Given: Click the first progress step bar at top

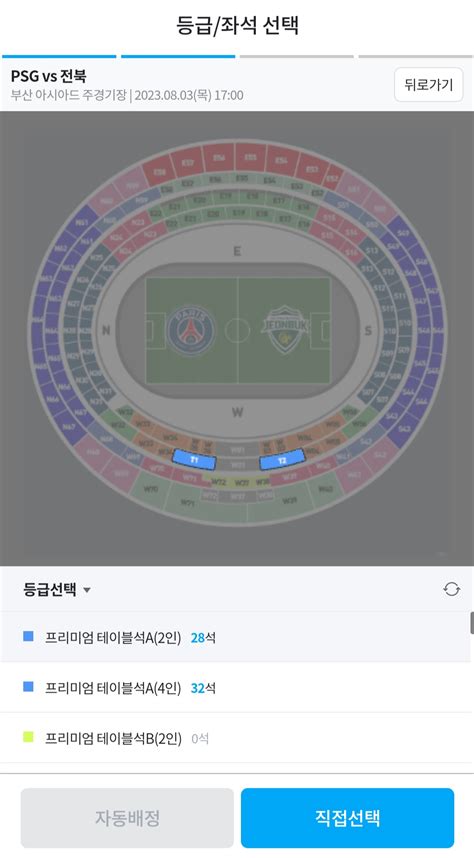Looking at the screenshot, I should click(59, 56).
